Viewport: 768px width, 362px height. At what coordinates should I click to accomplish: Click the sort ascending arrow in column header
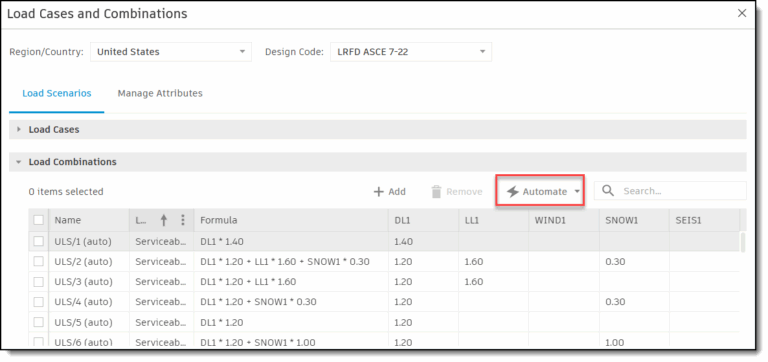[164, 220]
